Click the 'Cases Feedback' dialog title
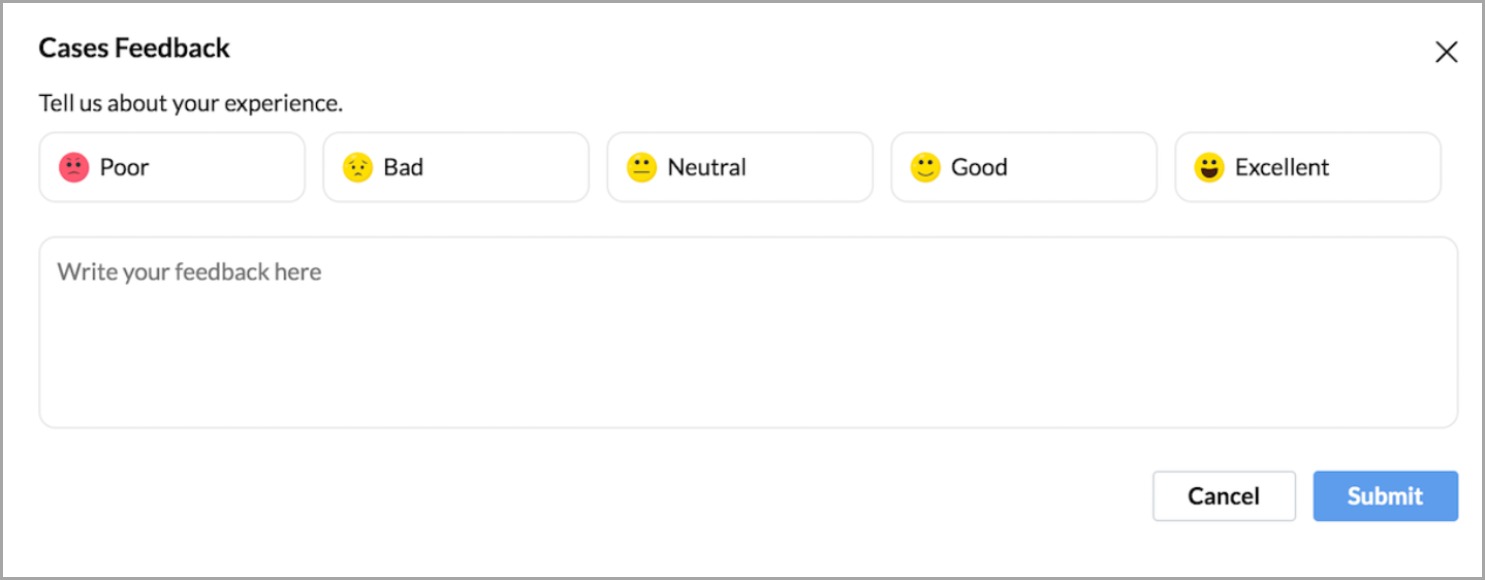Image resolution: width=1485 pixels, height=580 pixels. tap(134, 48)
